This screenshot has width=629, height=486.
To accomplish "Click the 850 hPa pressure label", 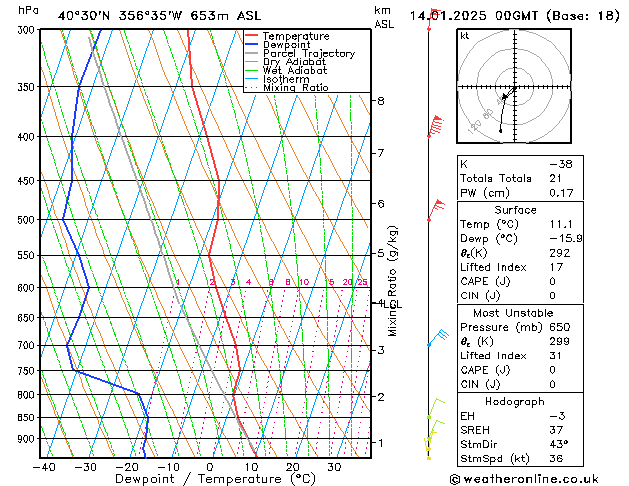I will [26, 417].
